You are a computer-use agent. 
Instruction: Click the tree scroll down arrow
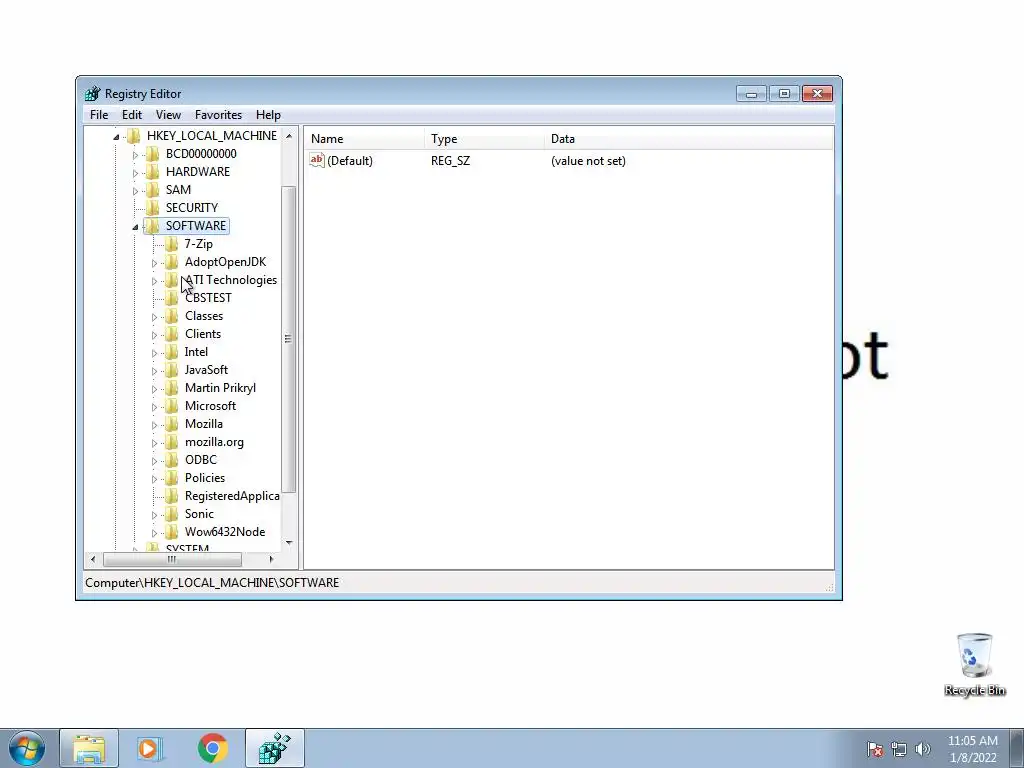pos(289,543)
